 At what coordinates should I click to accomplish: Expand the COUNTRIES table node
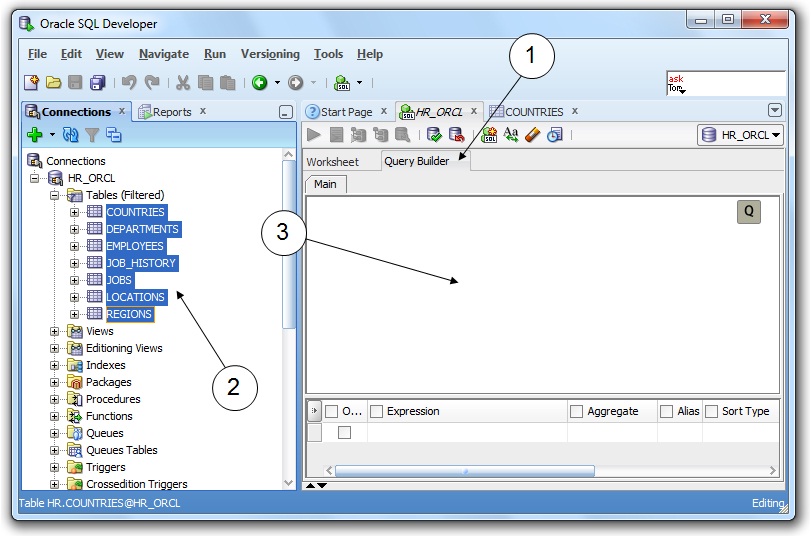tap(74, 213)
